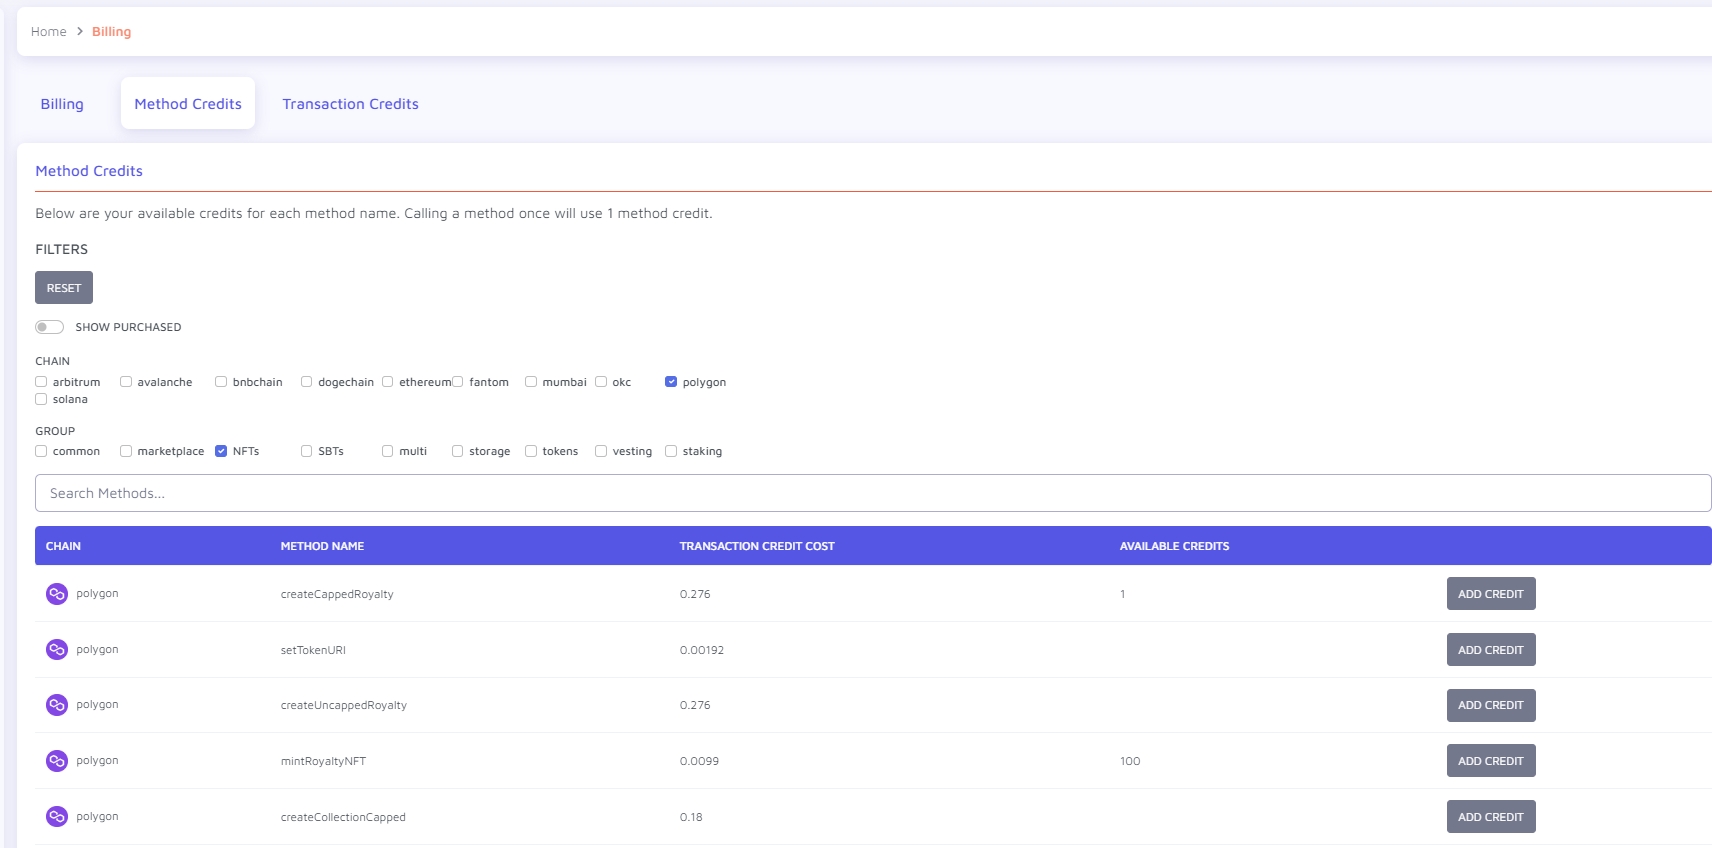Click the polygon icon in createUncappedRoyalty row
1712x848 pixels.
click(57, 705)
